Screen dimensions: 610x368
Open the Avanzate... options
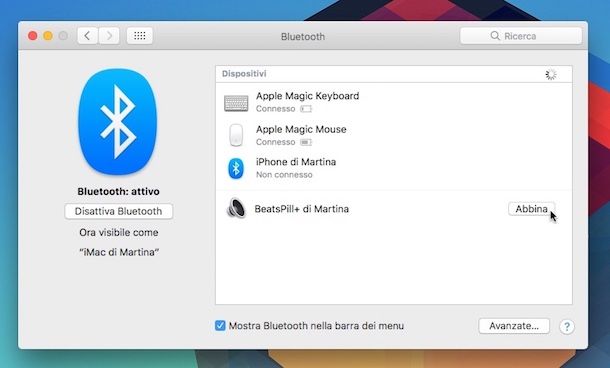[x=514, y=326]
